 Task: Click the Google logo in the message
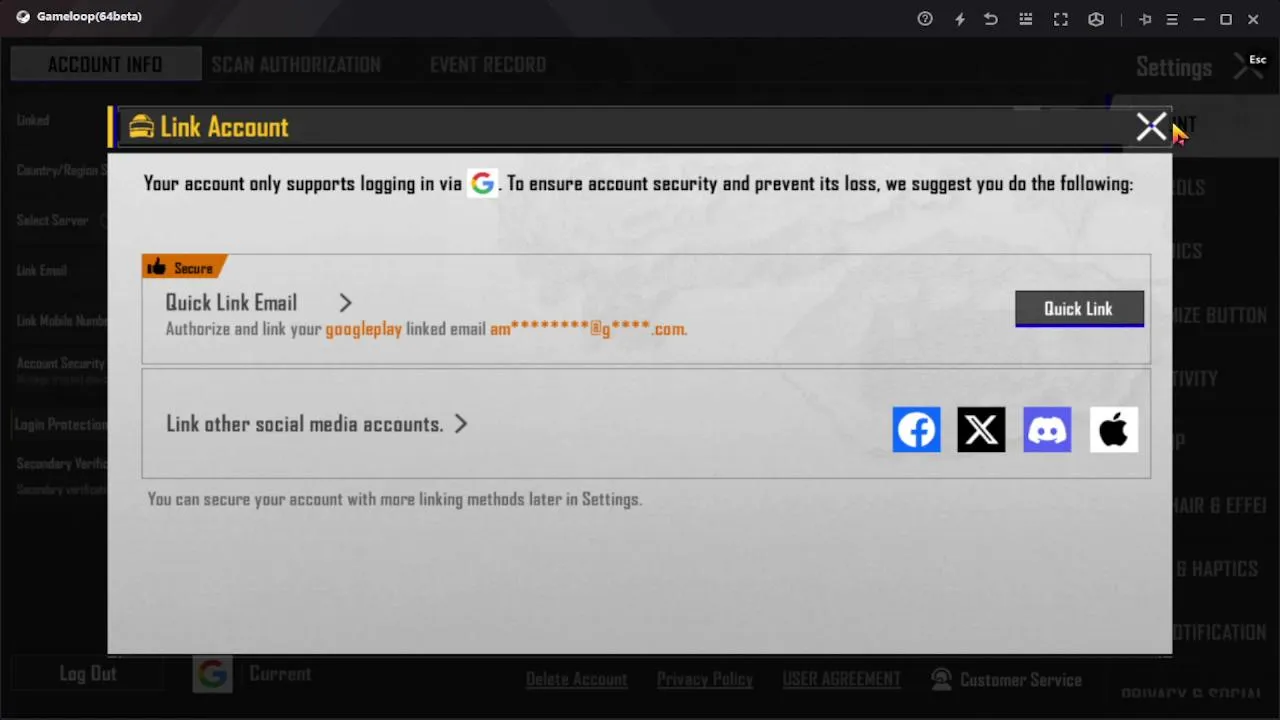(x=483, y=183)
